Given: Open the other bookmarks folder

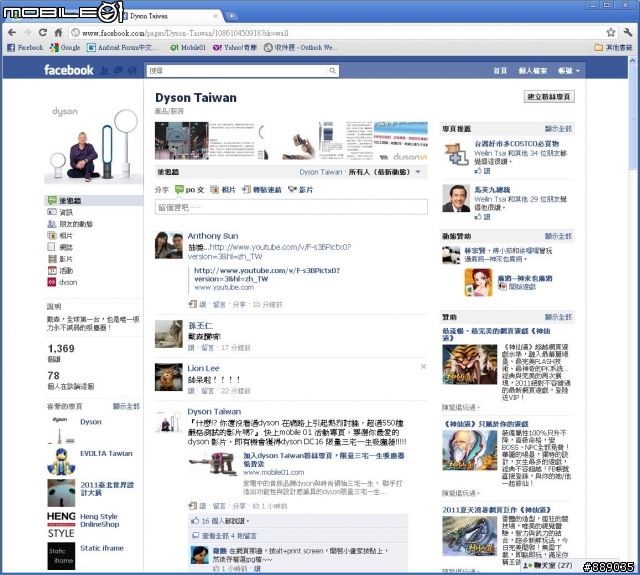Looking at the screenshot, I should click(613, 47).
